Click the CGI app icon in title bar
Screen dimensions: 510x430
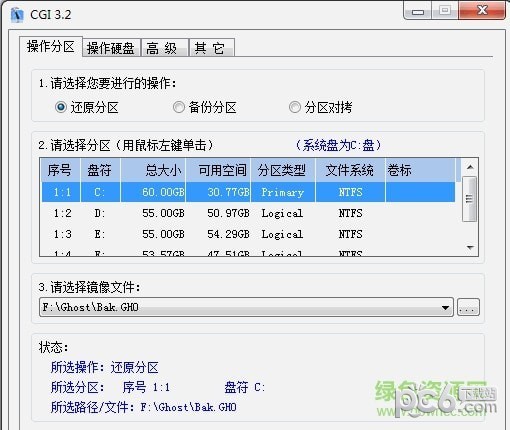point(17,15)
